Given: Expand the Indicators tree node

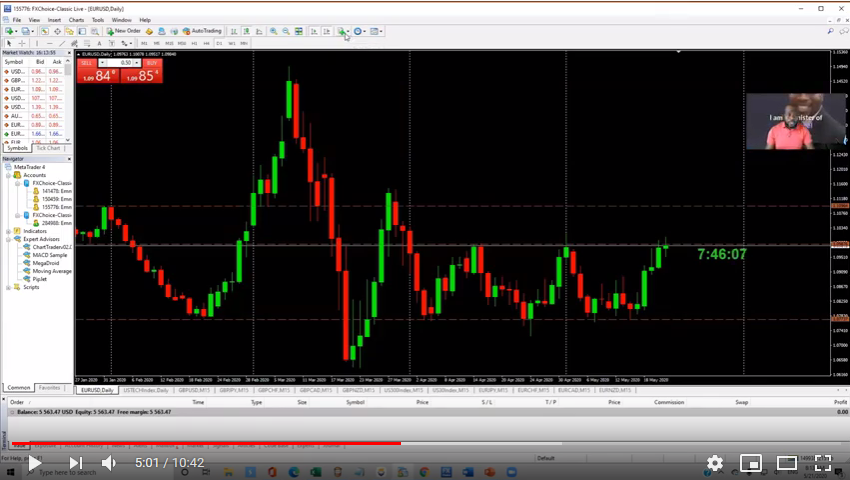Looking at the screenshot, I should (9, 231).
